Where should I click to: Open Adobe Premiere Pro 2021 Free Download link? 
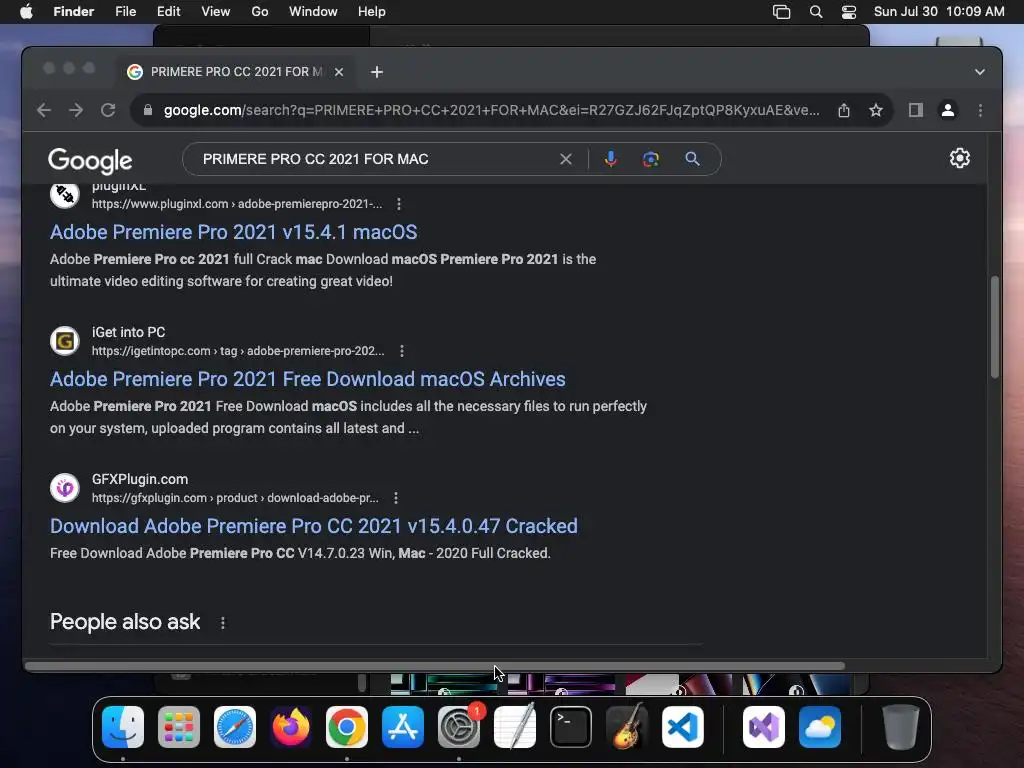click(x=308, y=379)
